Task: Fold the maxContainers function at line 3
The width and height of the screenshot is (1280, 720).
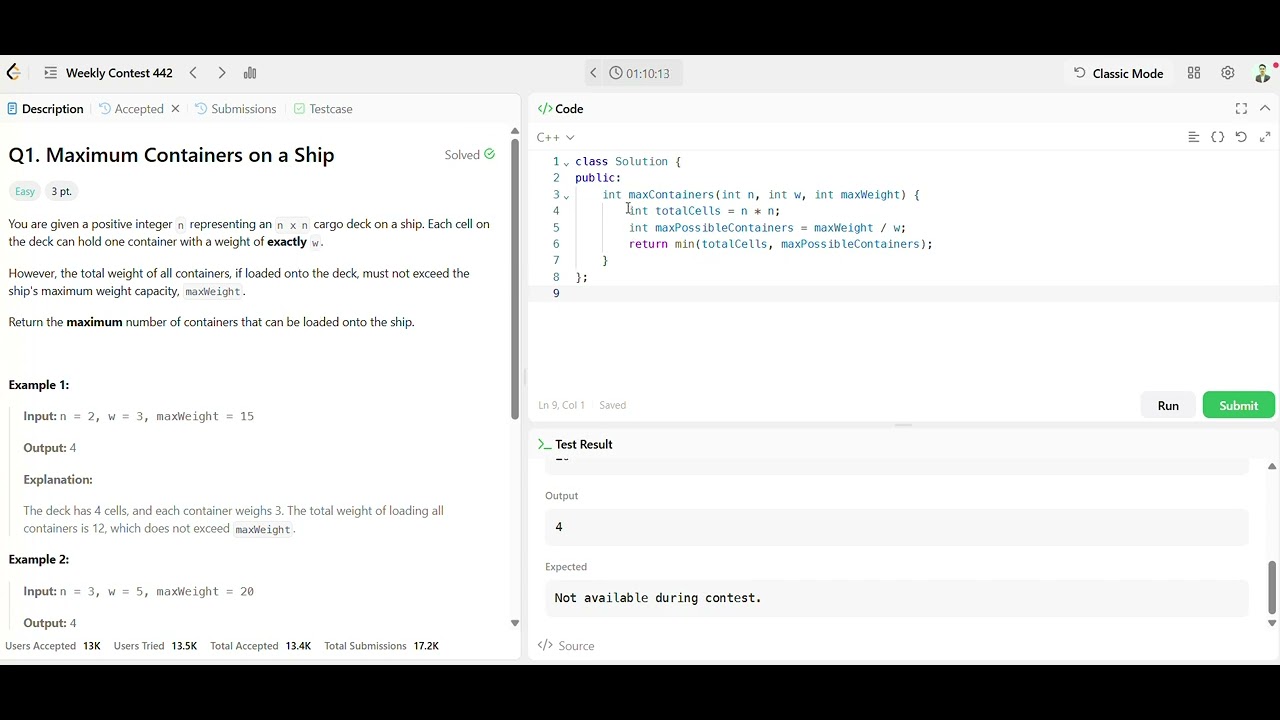Action: tap(566, 195)
